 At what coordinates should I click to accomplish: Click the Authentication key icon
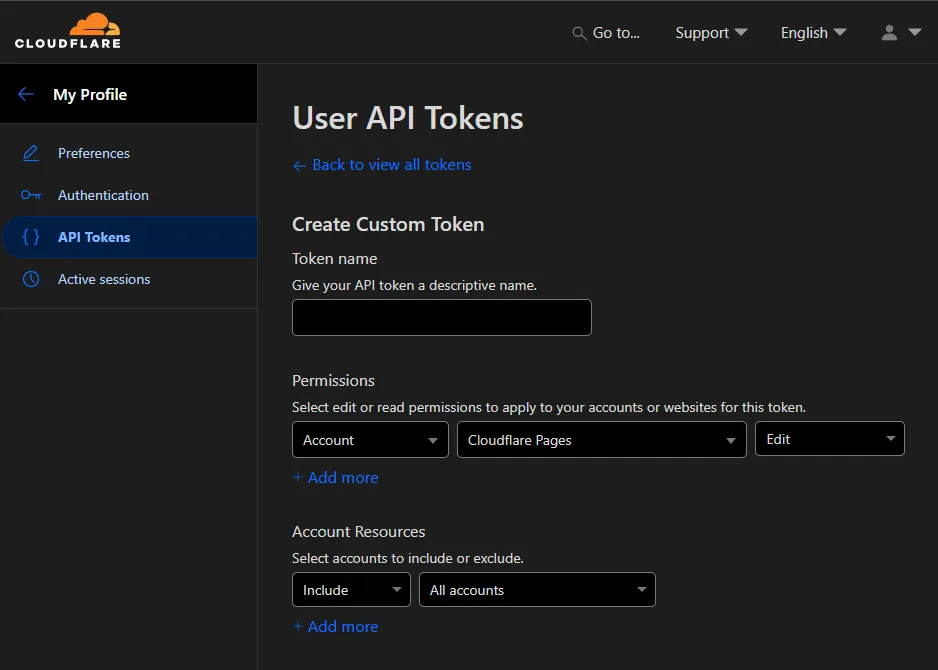[31, 195]
